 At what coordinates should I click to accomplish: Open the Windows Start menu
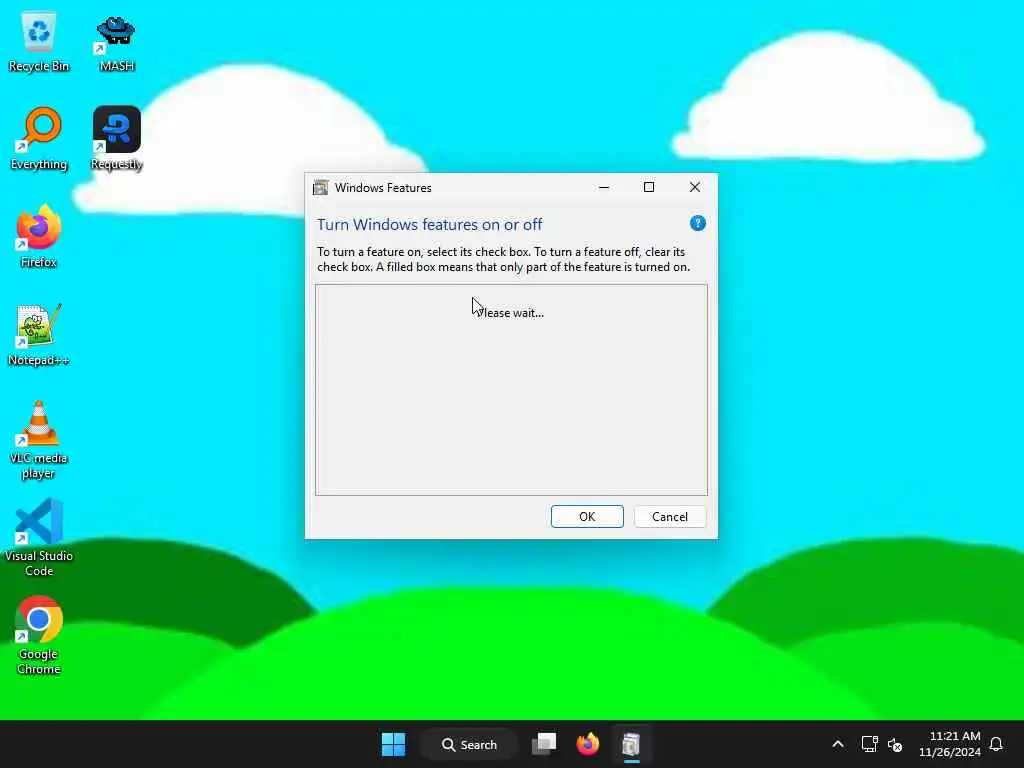(x=393, y=744)
